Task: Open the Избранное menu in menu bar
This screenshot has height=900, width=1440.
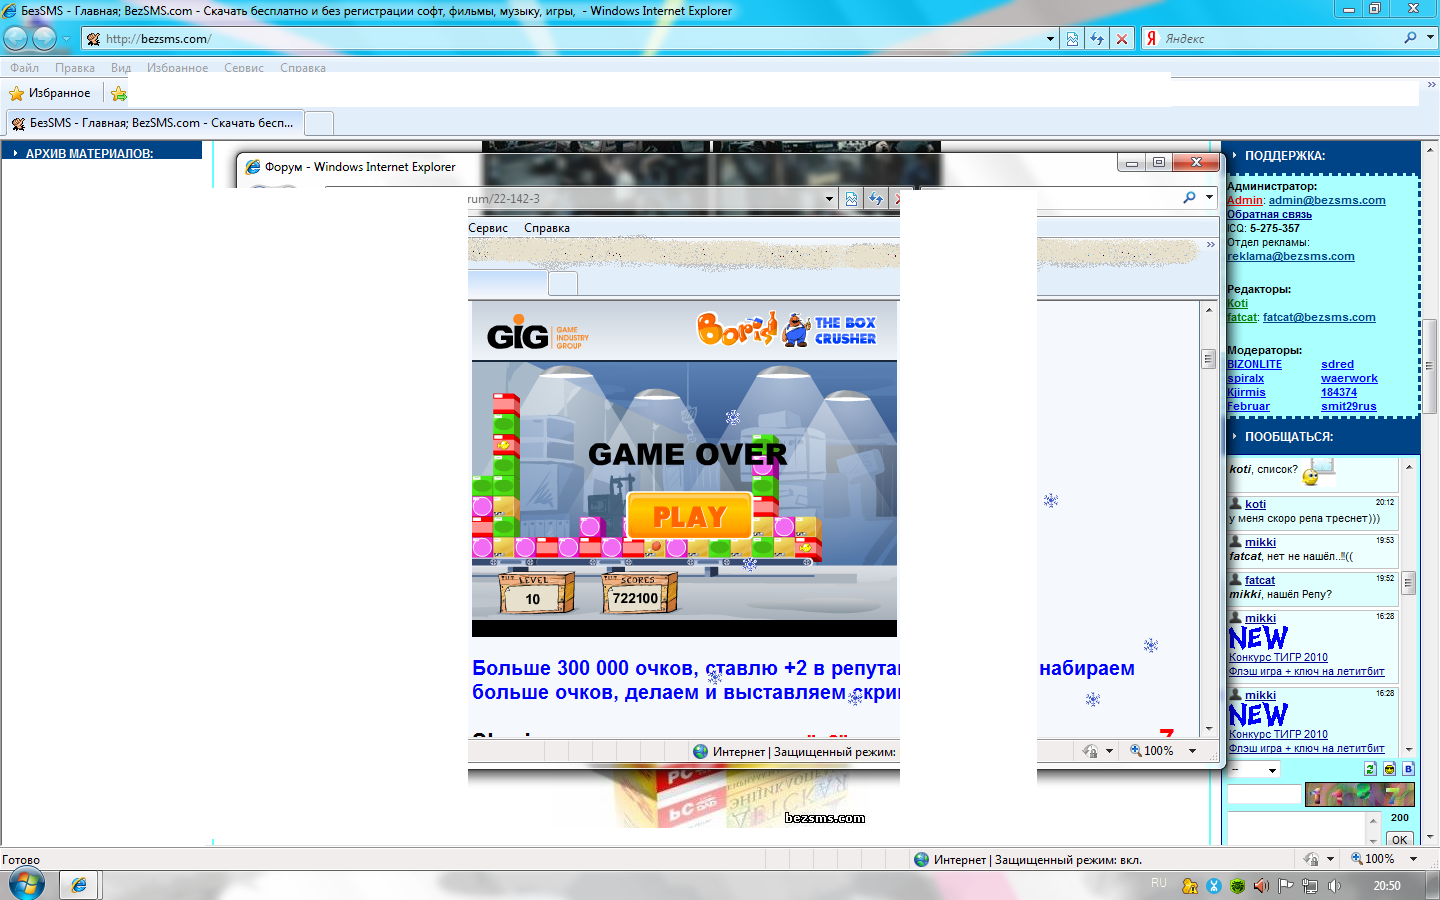Action: 177,68
